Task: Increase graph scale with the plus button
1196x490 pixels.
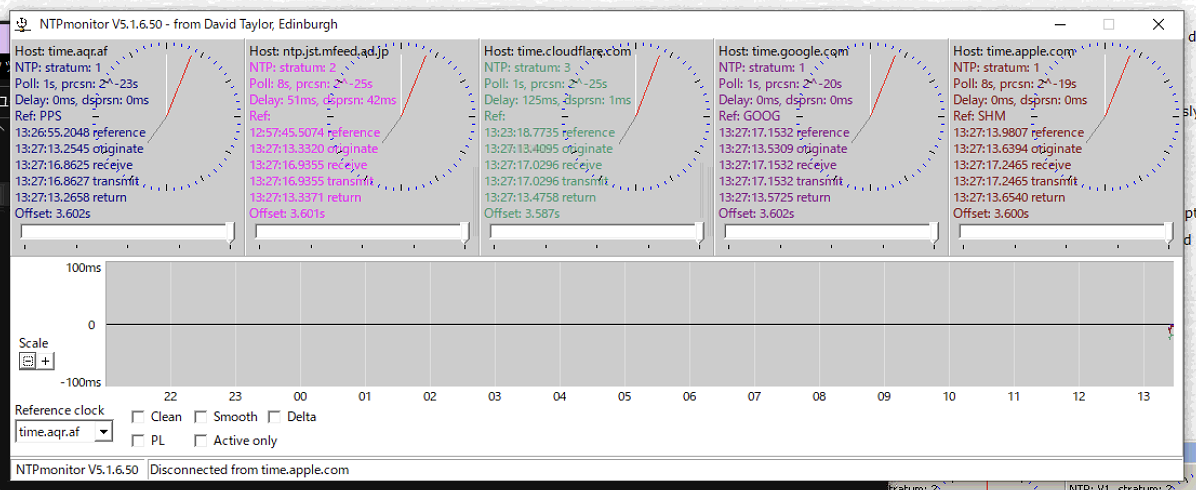Action: click(x=45, y=361)
